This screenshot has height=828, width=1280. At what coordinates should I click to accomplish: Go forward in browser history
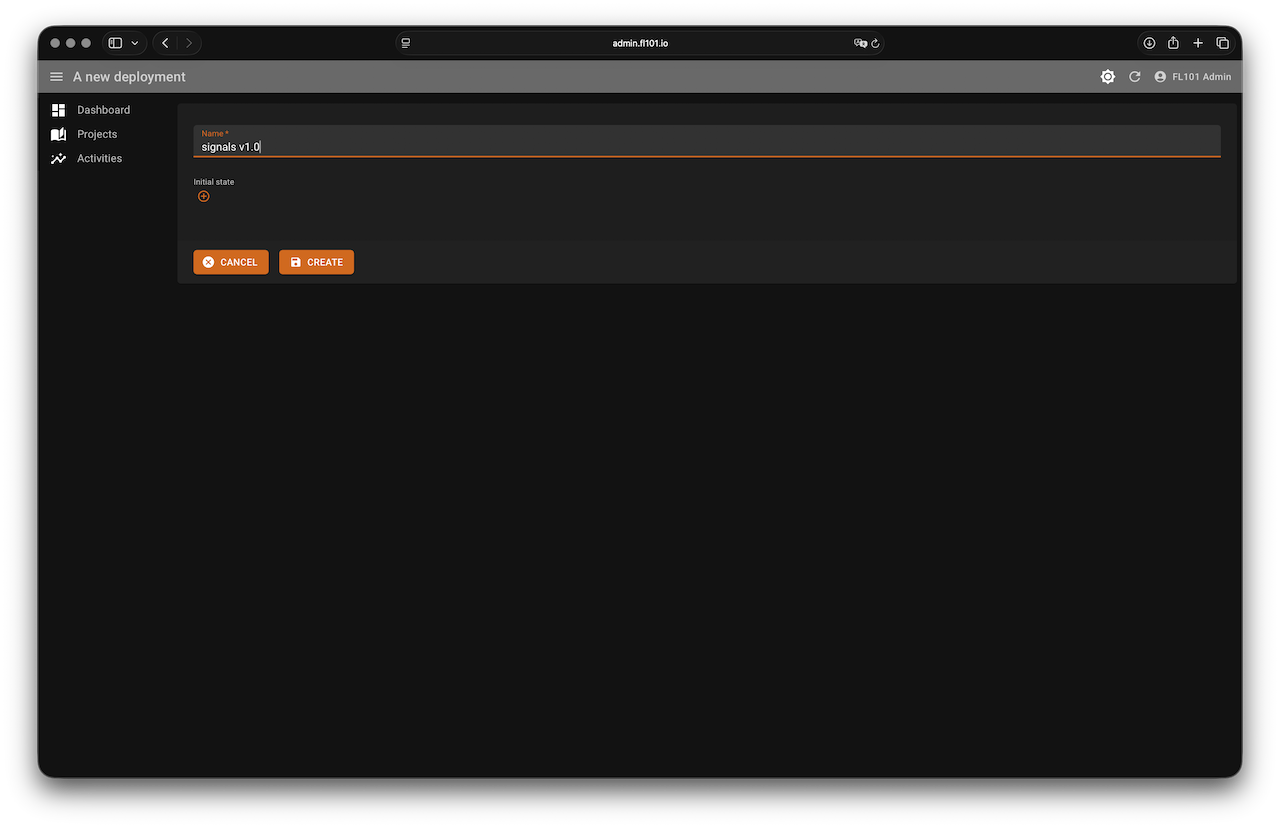[x=189, y=43]
